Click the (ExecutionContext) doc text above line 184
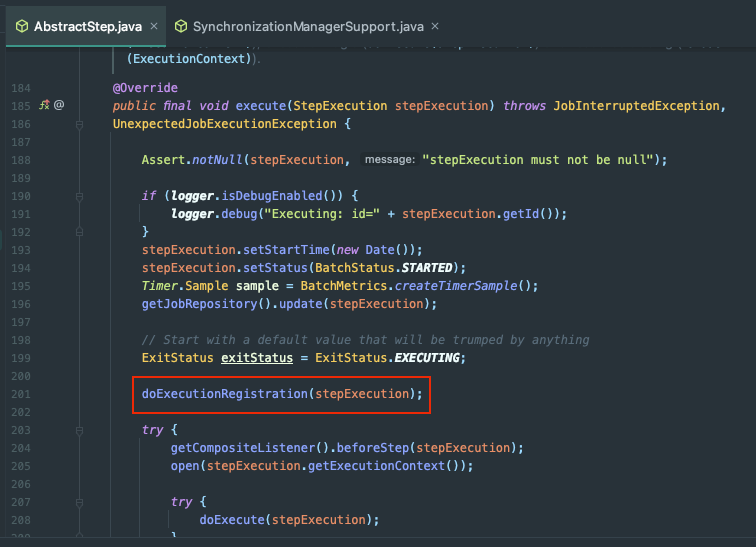The height and width of the screenshot is (547, 756). [189, 59]
